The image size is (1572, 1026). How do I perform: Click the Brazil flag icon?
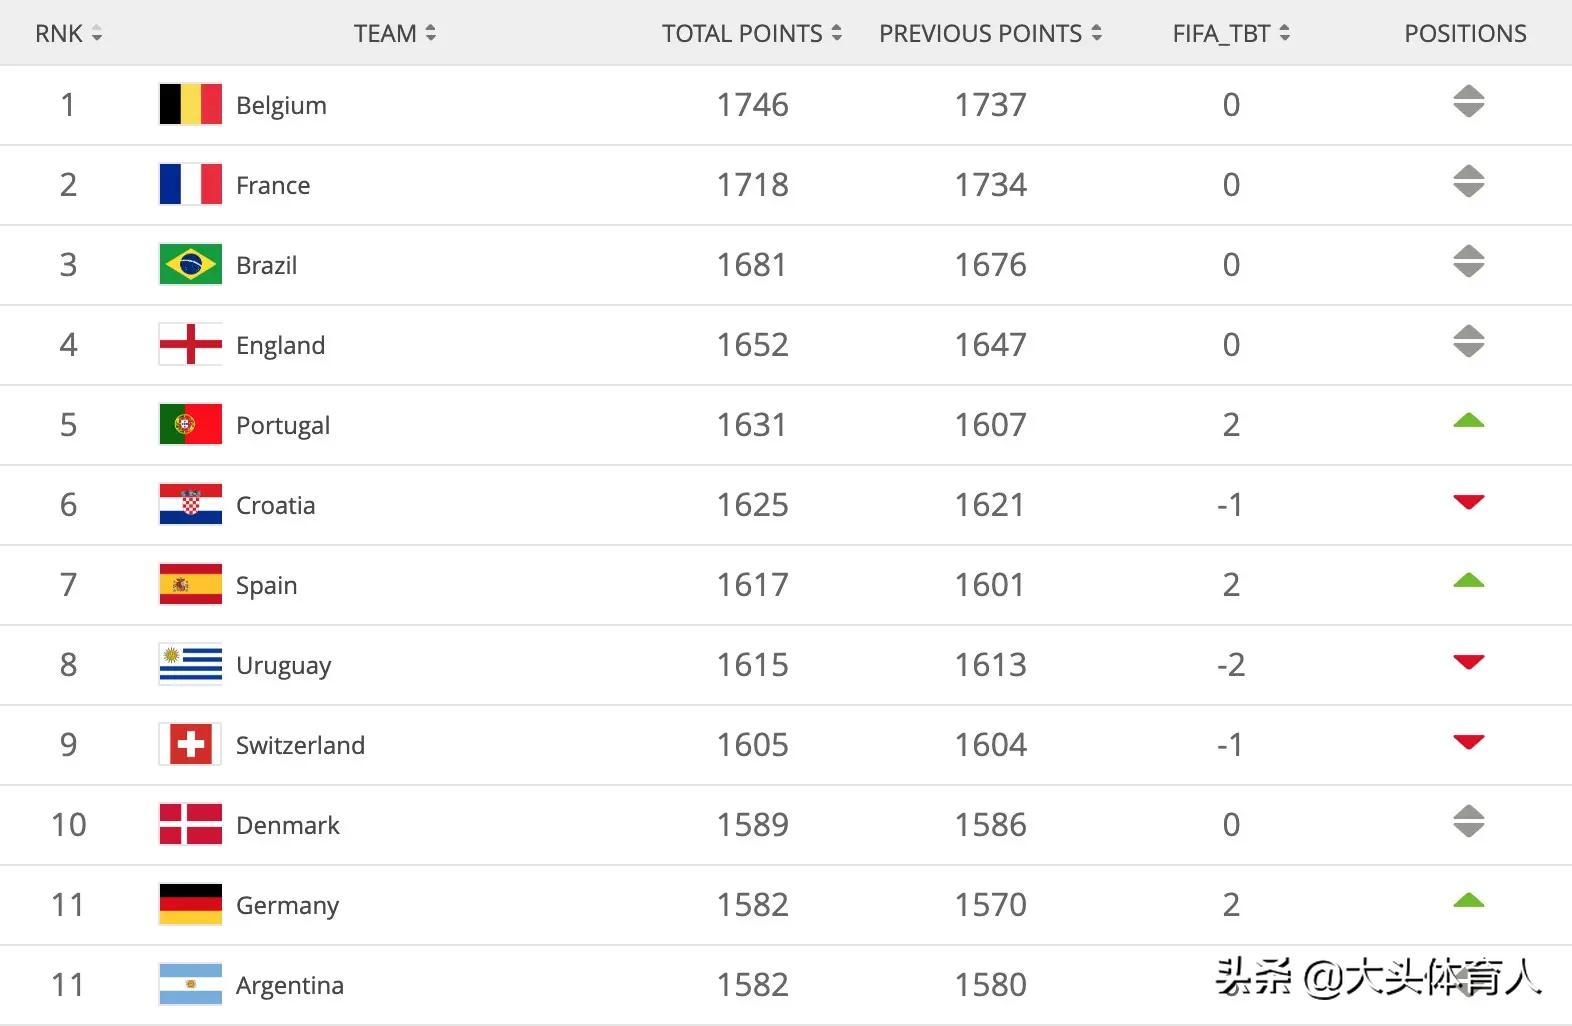[190, 264]
